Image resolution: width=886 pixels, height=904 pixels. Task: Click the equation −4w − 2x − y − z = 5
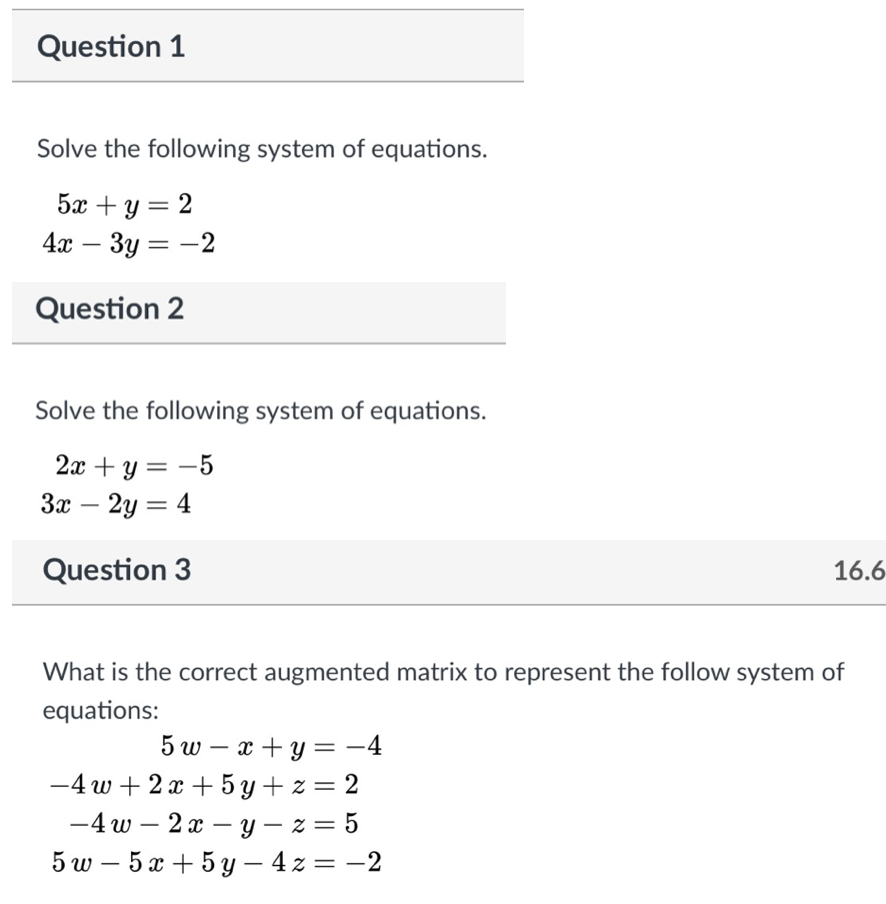coord(214,823)
